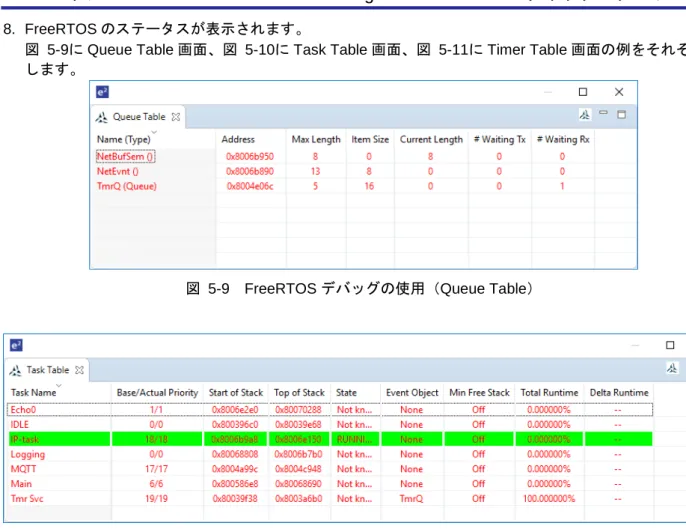The height and width of the screenshot is (529, 686).
Task: Sort by Task Name column header
Action: [x=34, y=393]
